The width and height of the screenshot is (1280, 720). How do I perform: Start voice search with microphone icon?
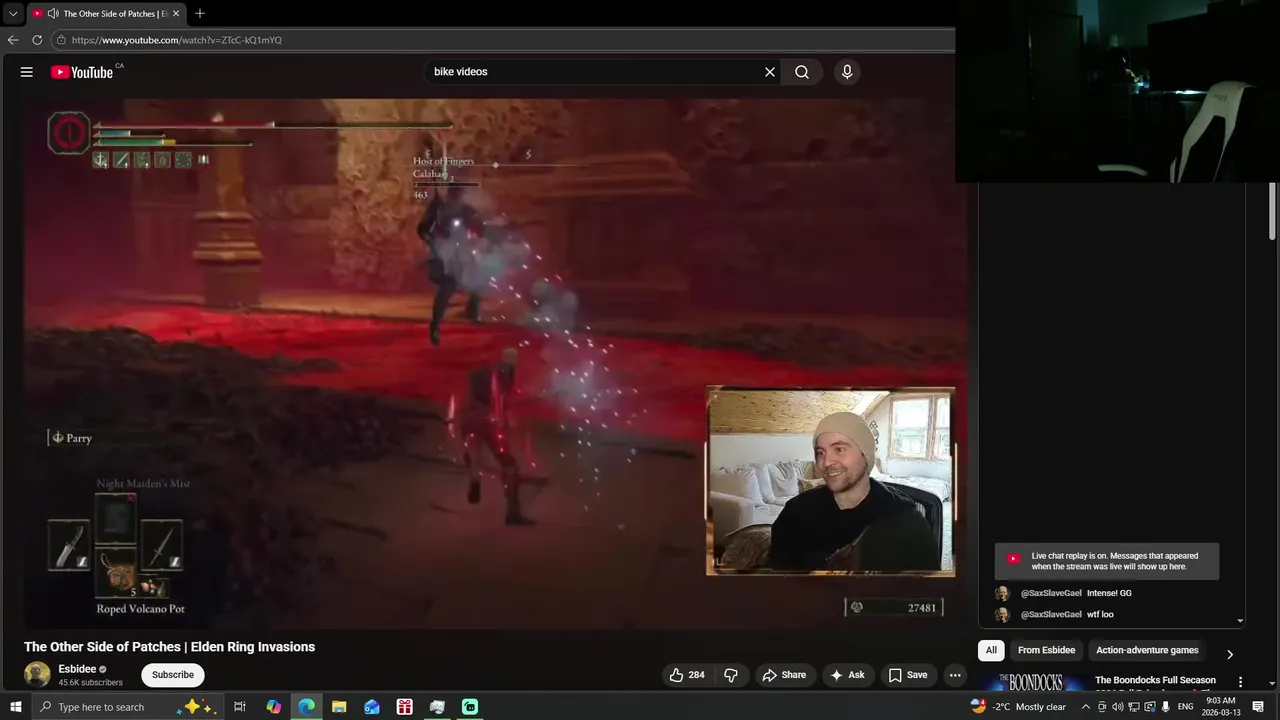(847, 72)
